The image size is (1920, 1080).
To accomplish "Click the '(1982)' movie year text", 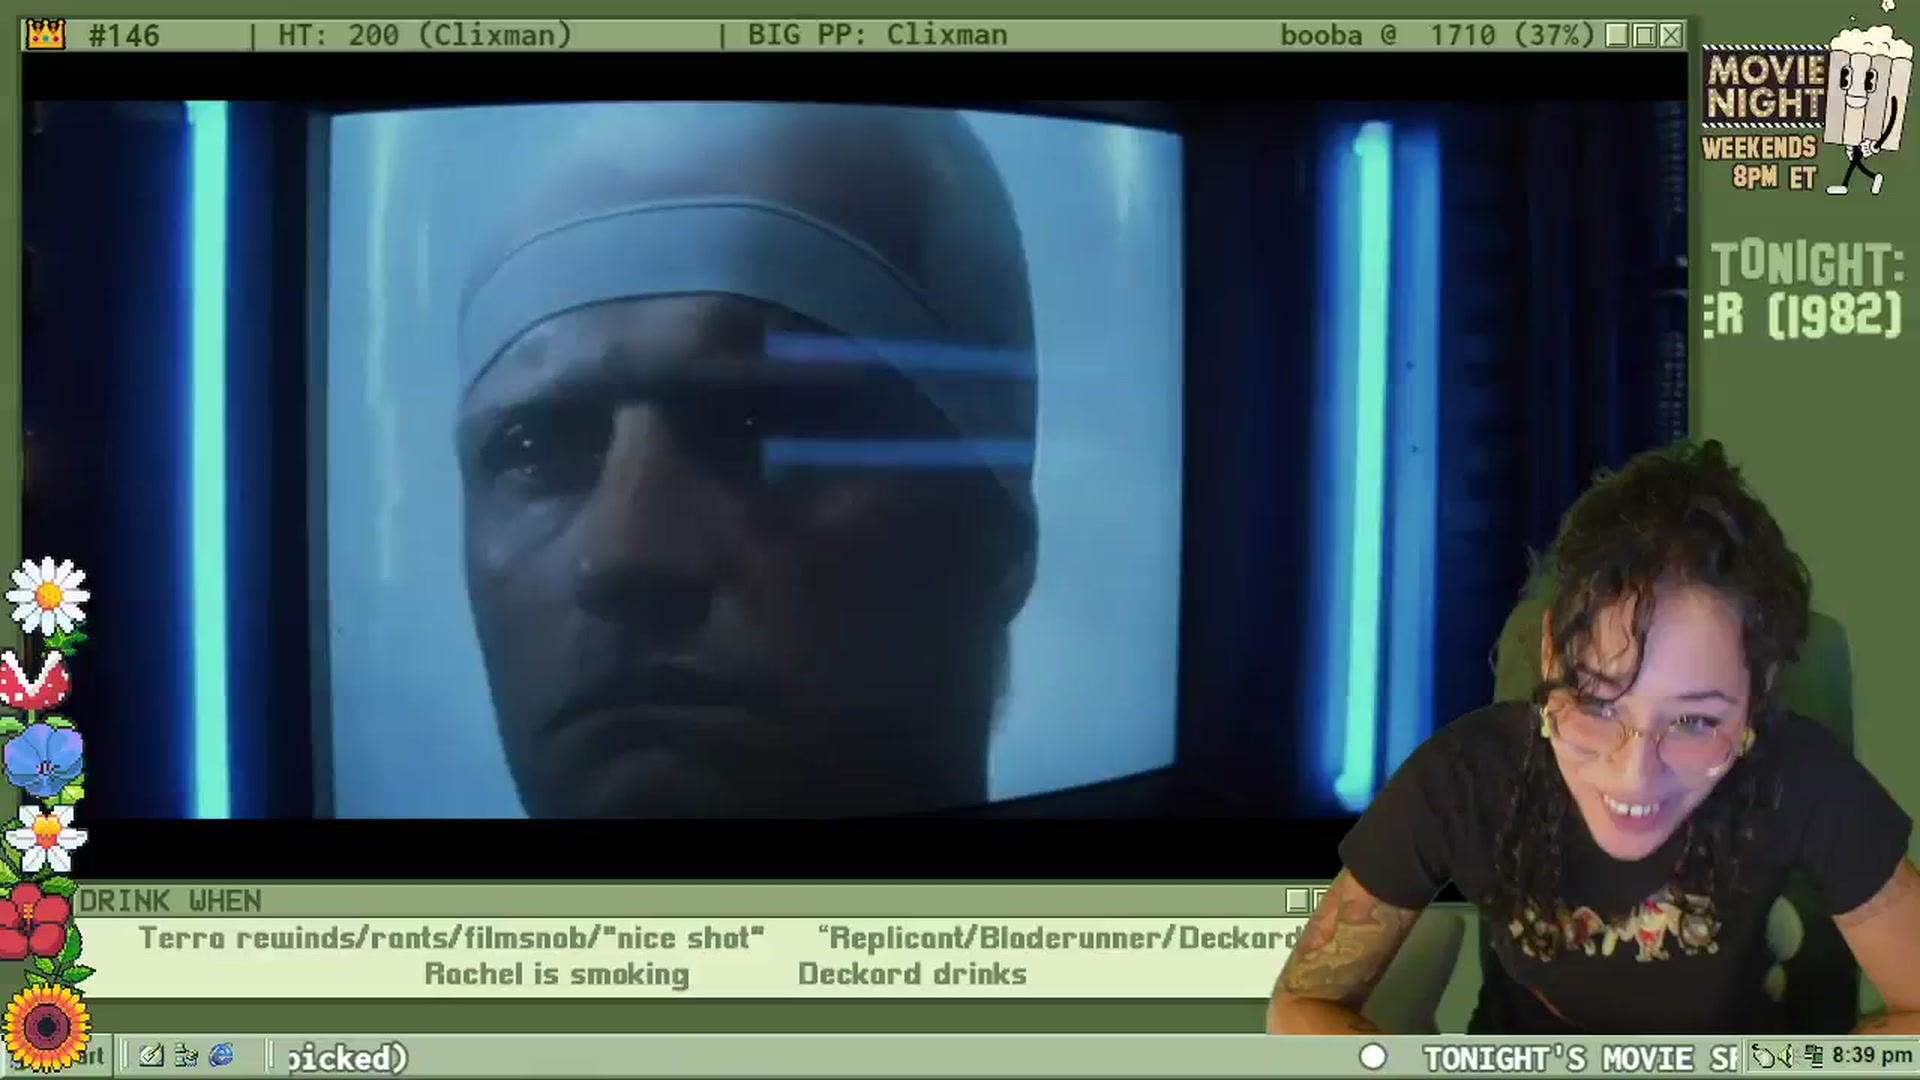I will point(1834,315).
